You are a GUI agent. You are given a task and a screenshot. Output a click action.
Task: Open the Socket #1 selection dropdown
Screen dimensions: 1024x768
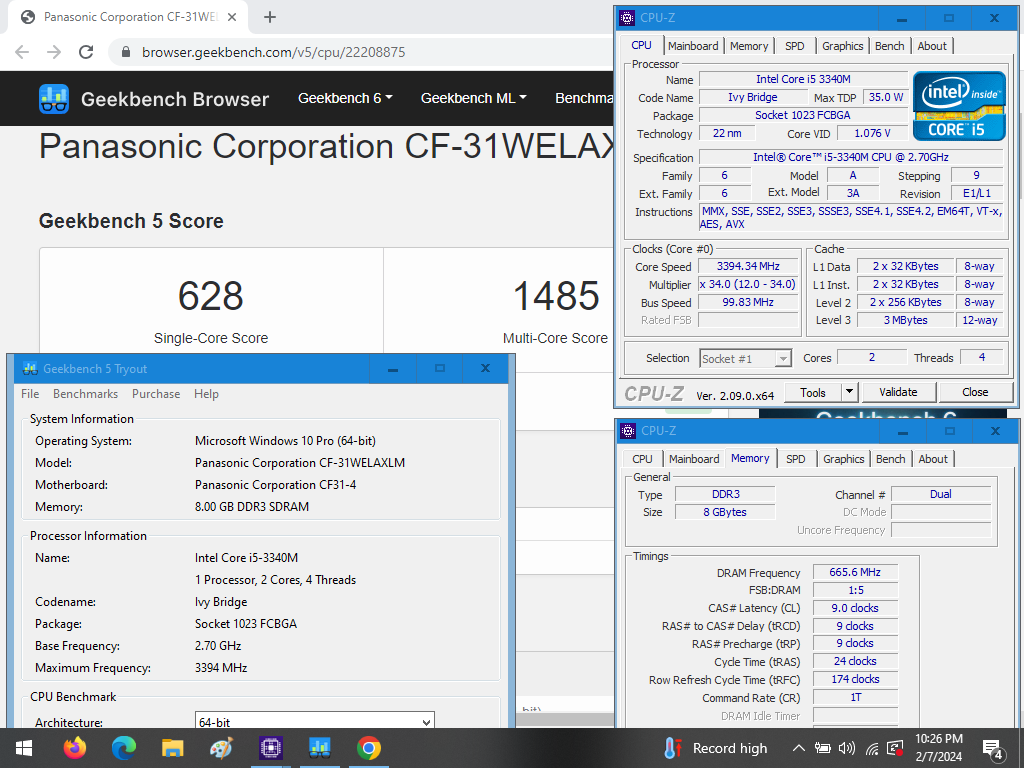coord(746,359)
